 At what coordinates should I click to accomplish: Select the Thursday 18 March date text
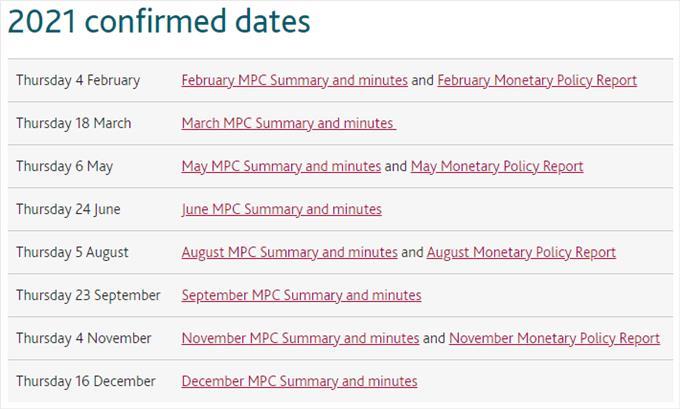point(73,123)
